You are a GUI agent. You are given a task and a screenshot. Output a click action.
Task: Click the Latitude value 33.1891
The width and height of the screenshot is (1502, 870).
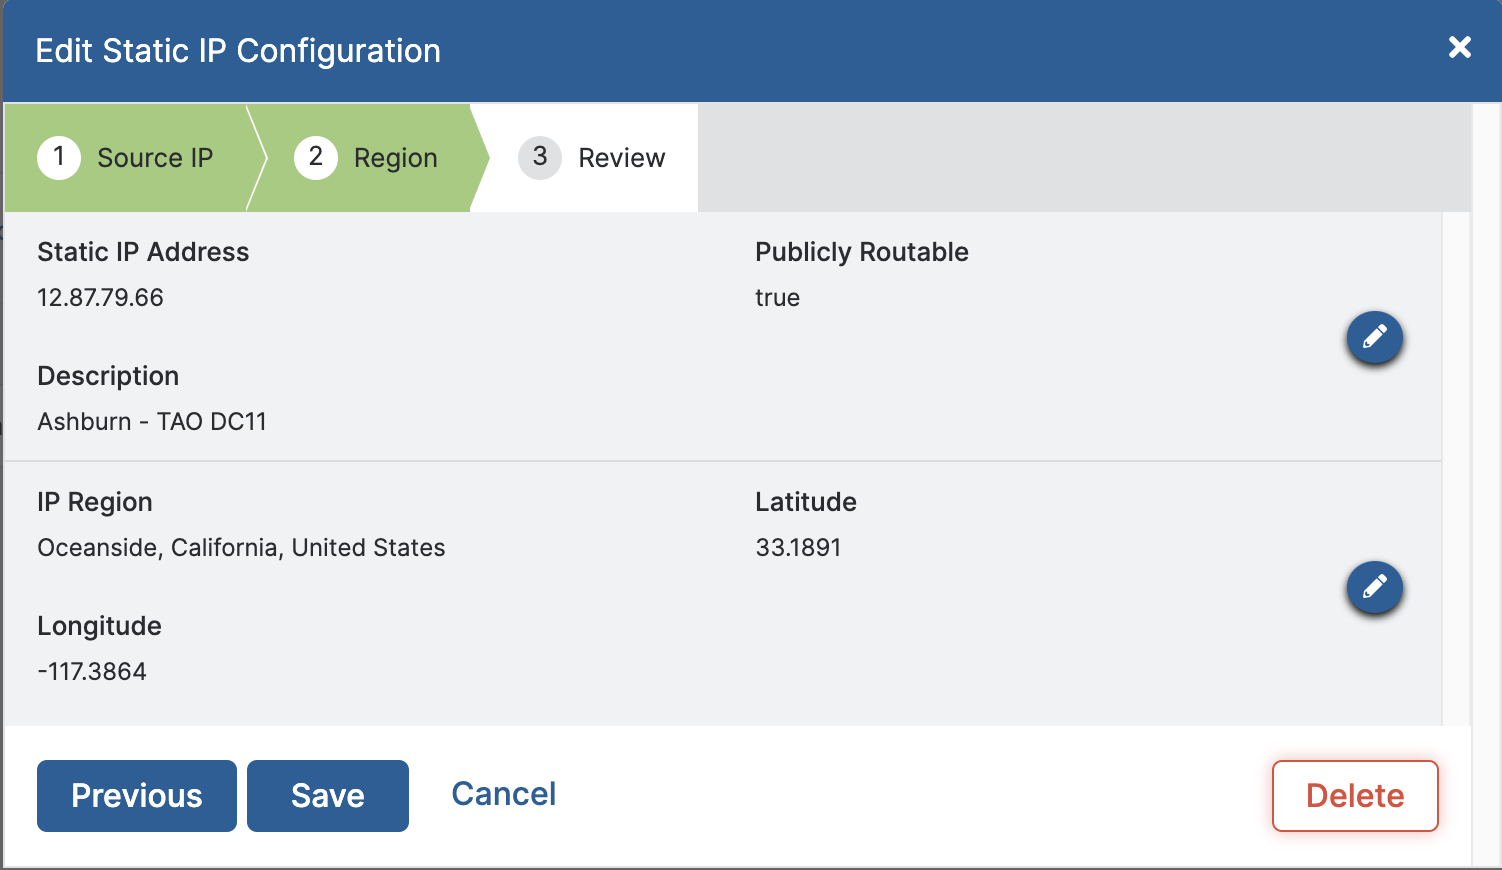pos(799,547)
